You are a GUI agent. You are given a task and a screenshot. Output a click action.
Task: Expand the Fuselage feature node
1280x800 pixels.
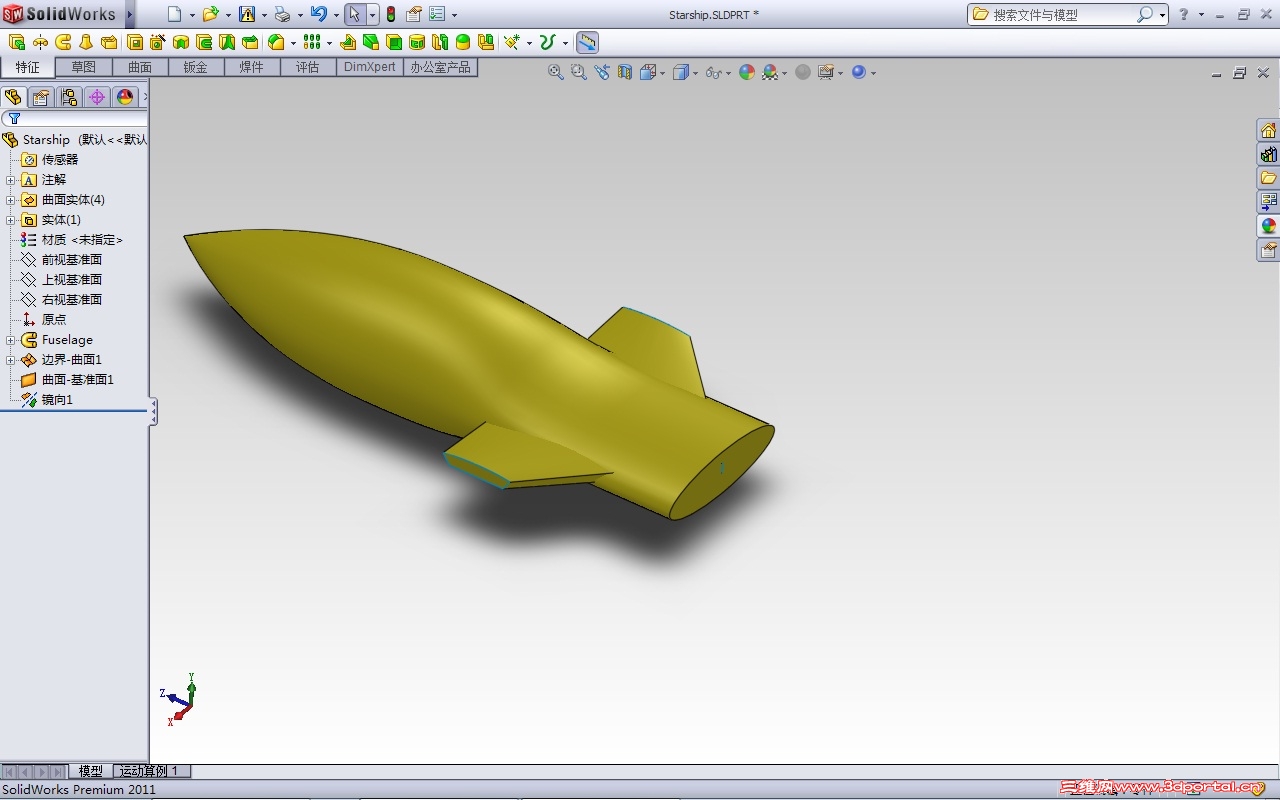[x=10, y=340]
